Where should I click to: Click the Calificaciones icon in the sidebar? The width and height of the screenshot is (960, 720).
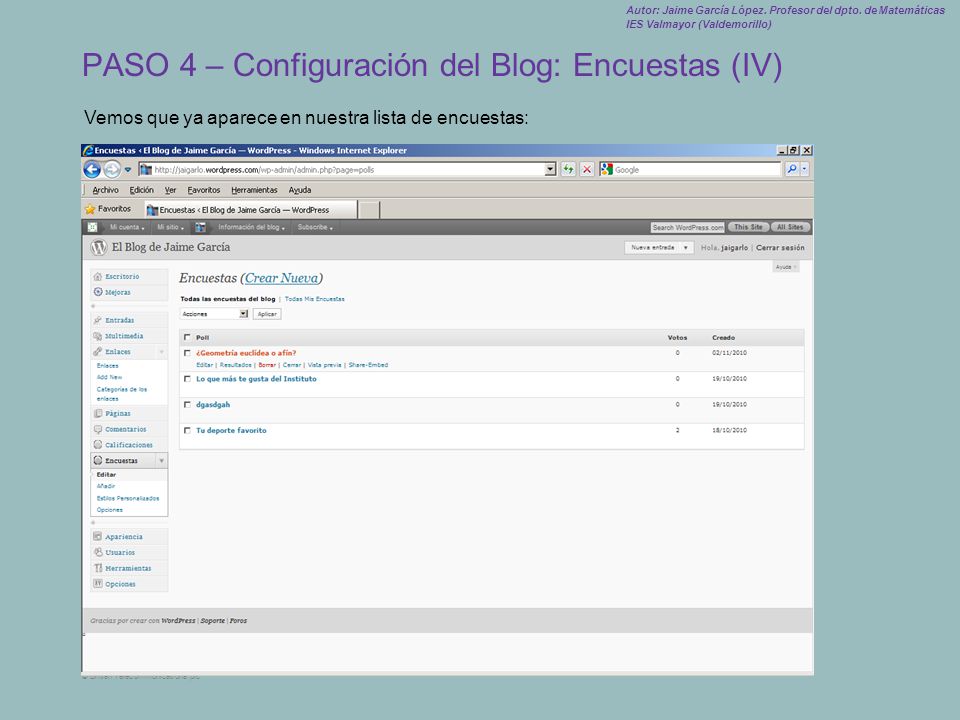(97, 444)
